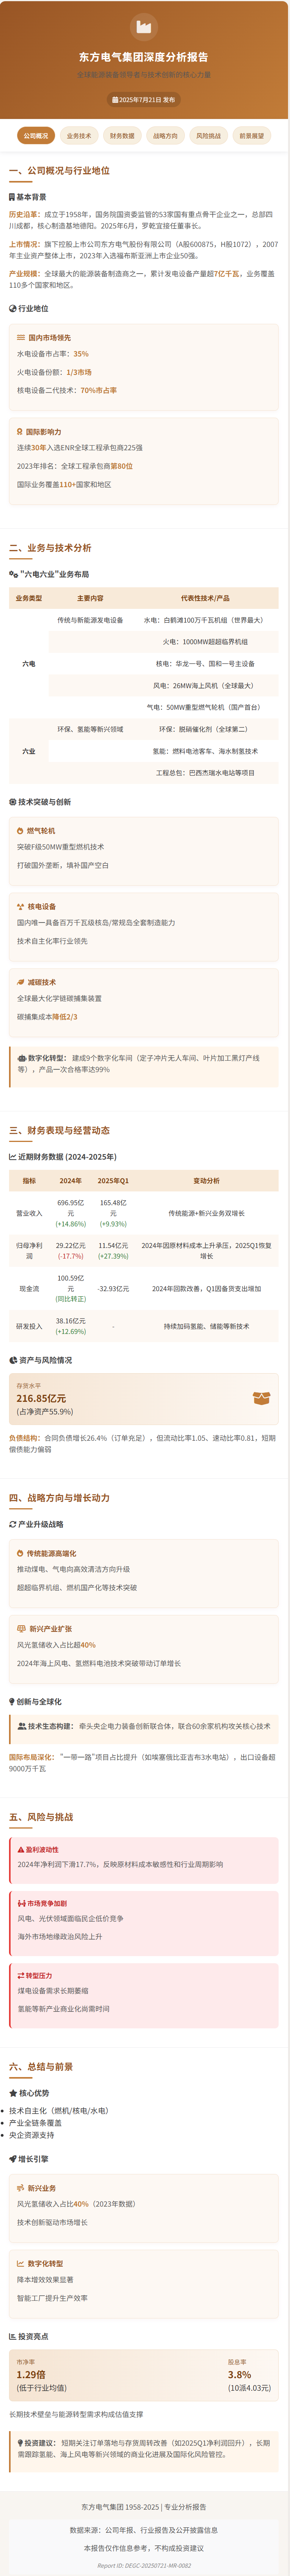The width and height of the screenshot is (290, 2576).
Task: Click the list icon beside 国内市场领先
Action: (x=21, y=338)
